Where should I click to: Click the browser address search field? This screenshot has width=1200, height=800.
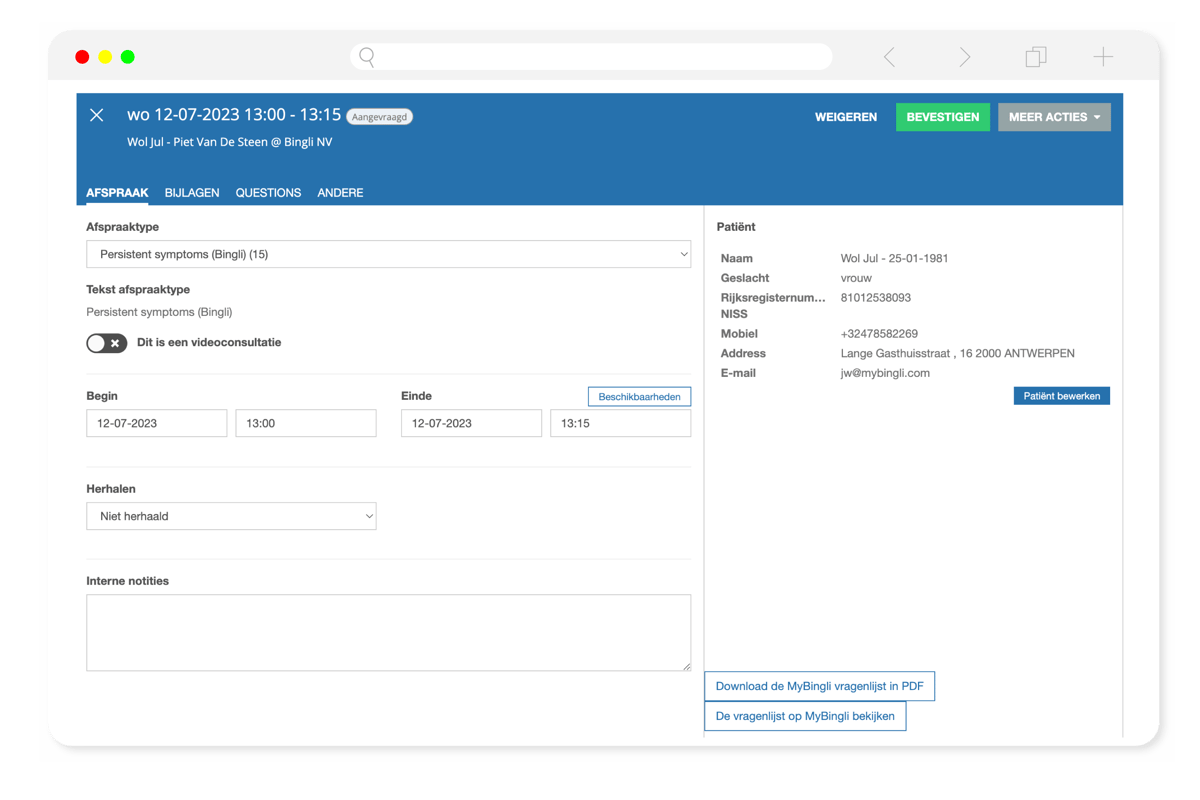tap(591, 57)
